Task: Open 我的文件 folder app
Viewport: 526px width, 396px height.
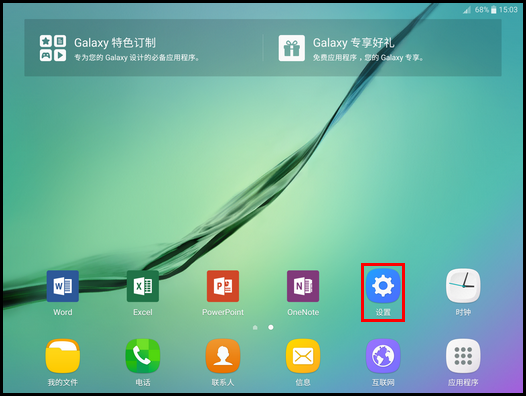Action: (63, 356)
